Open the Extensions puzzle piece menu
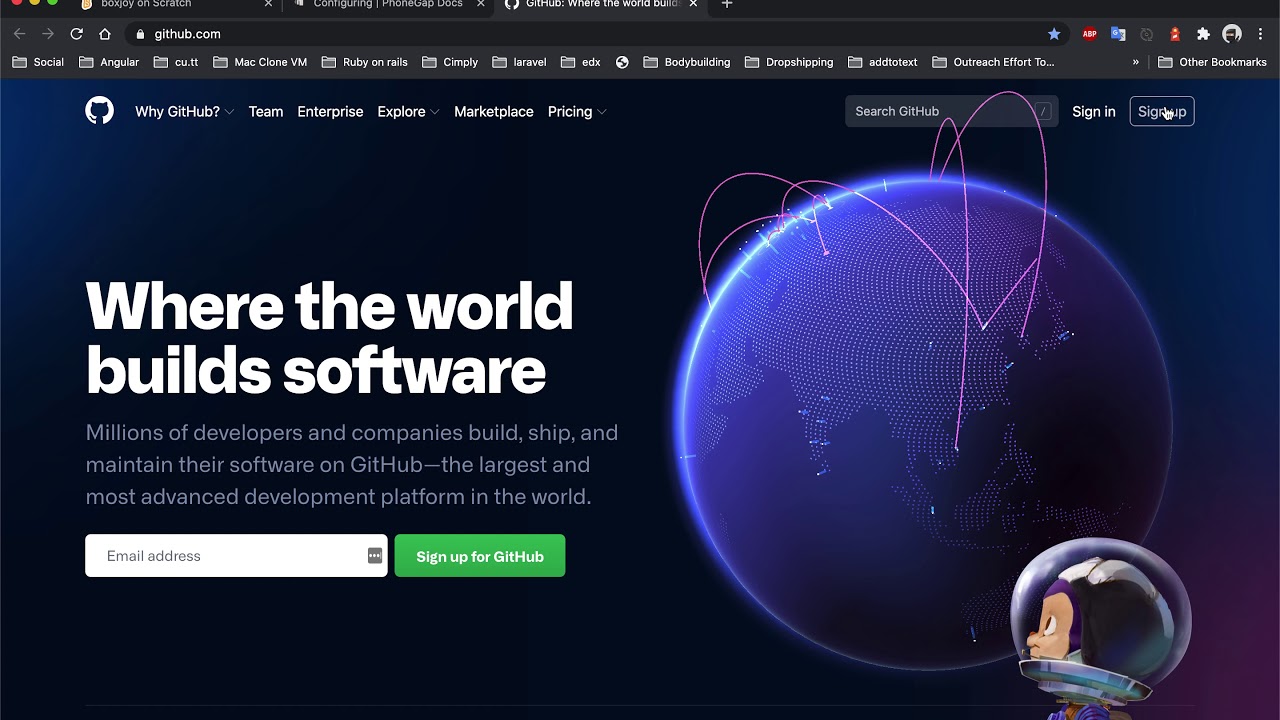Image resolution: width=1280 pixels, height=720 pixels. pyautogui.click(x=1203, y=34)
